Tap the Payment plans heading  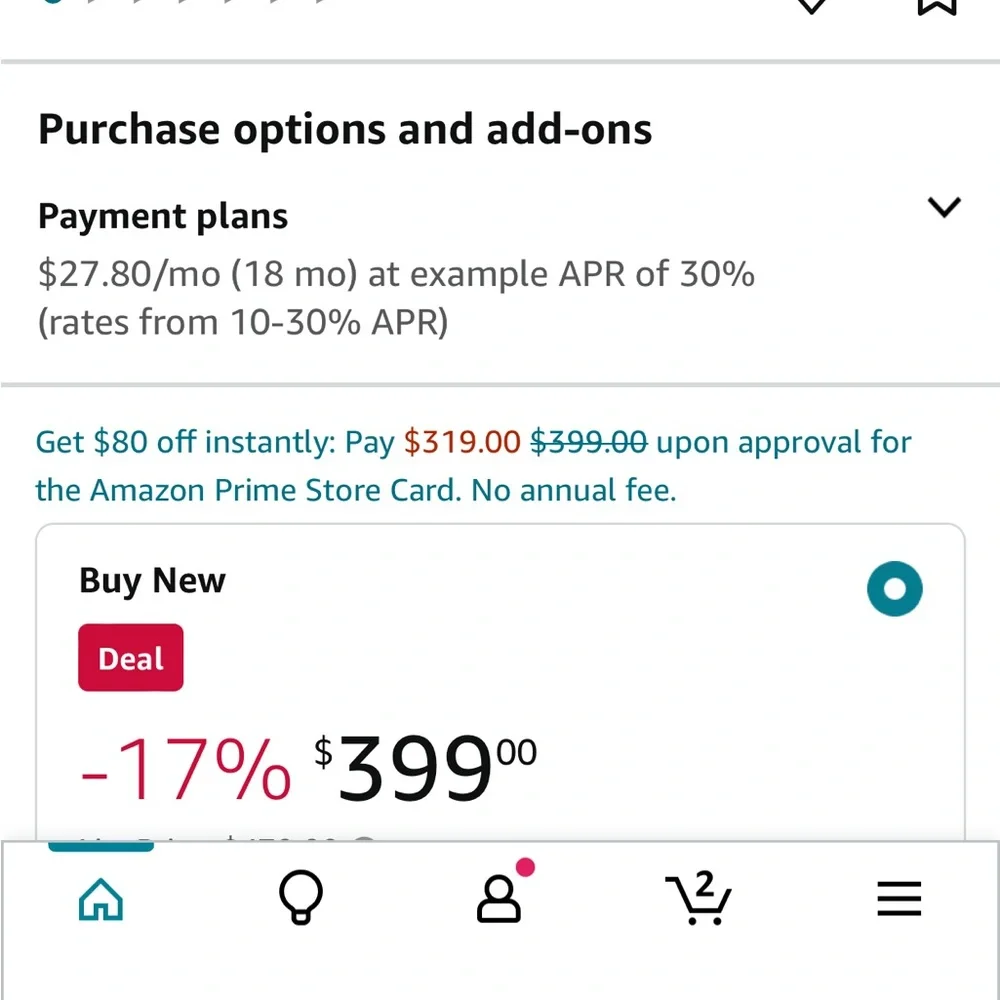tap(163, 216)
